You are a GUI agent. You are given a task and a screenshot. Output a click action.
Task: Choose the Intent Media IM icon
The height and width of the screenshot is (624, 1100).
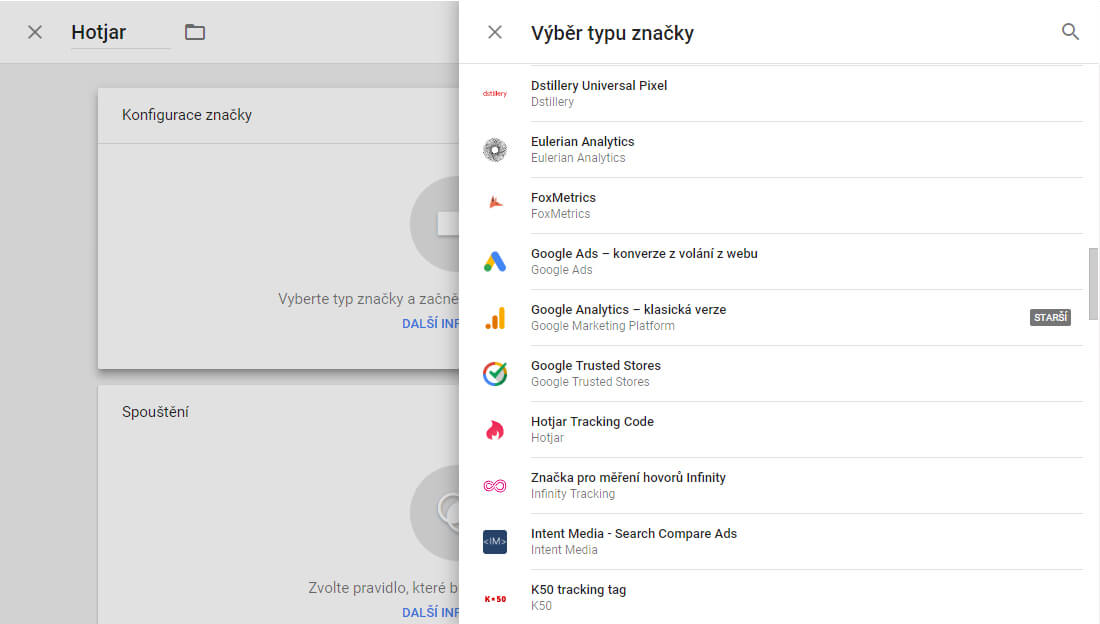(495, 542)
